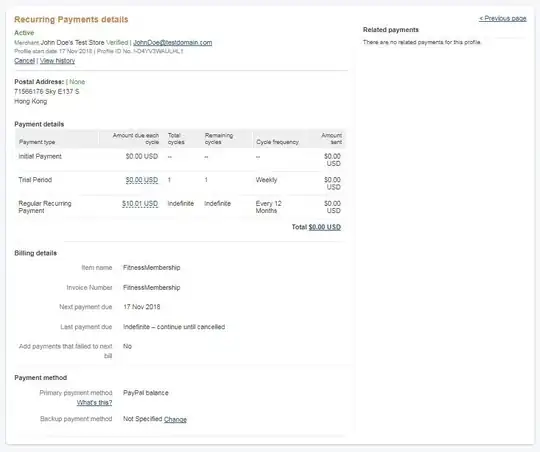Image resolution: width=540 pixels, height=452 pixels.
Task: Click the Every 12 Months frequency cell
Action: coord(269,207)
